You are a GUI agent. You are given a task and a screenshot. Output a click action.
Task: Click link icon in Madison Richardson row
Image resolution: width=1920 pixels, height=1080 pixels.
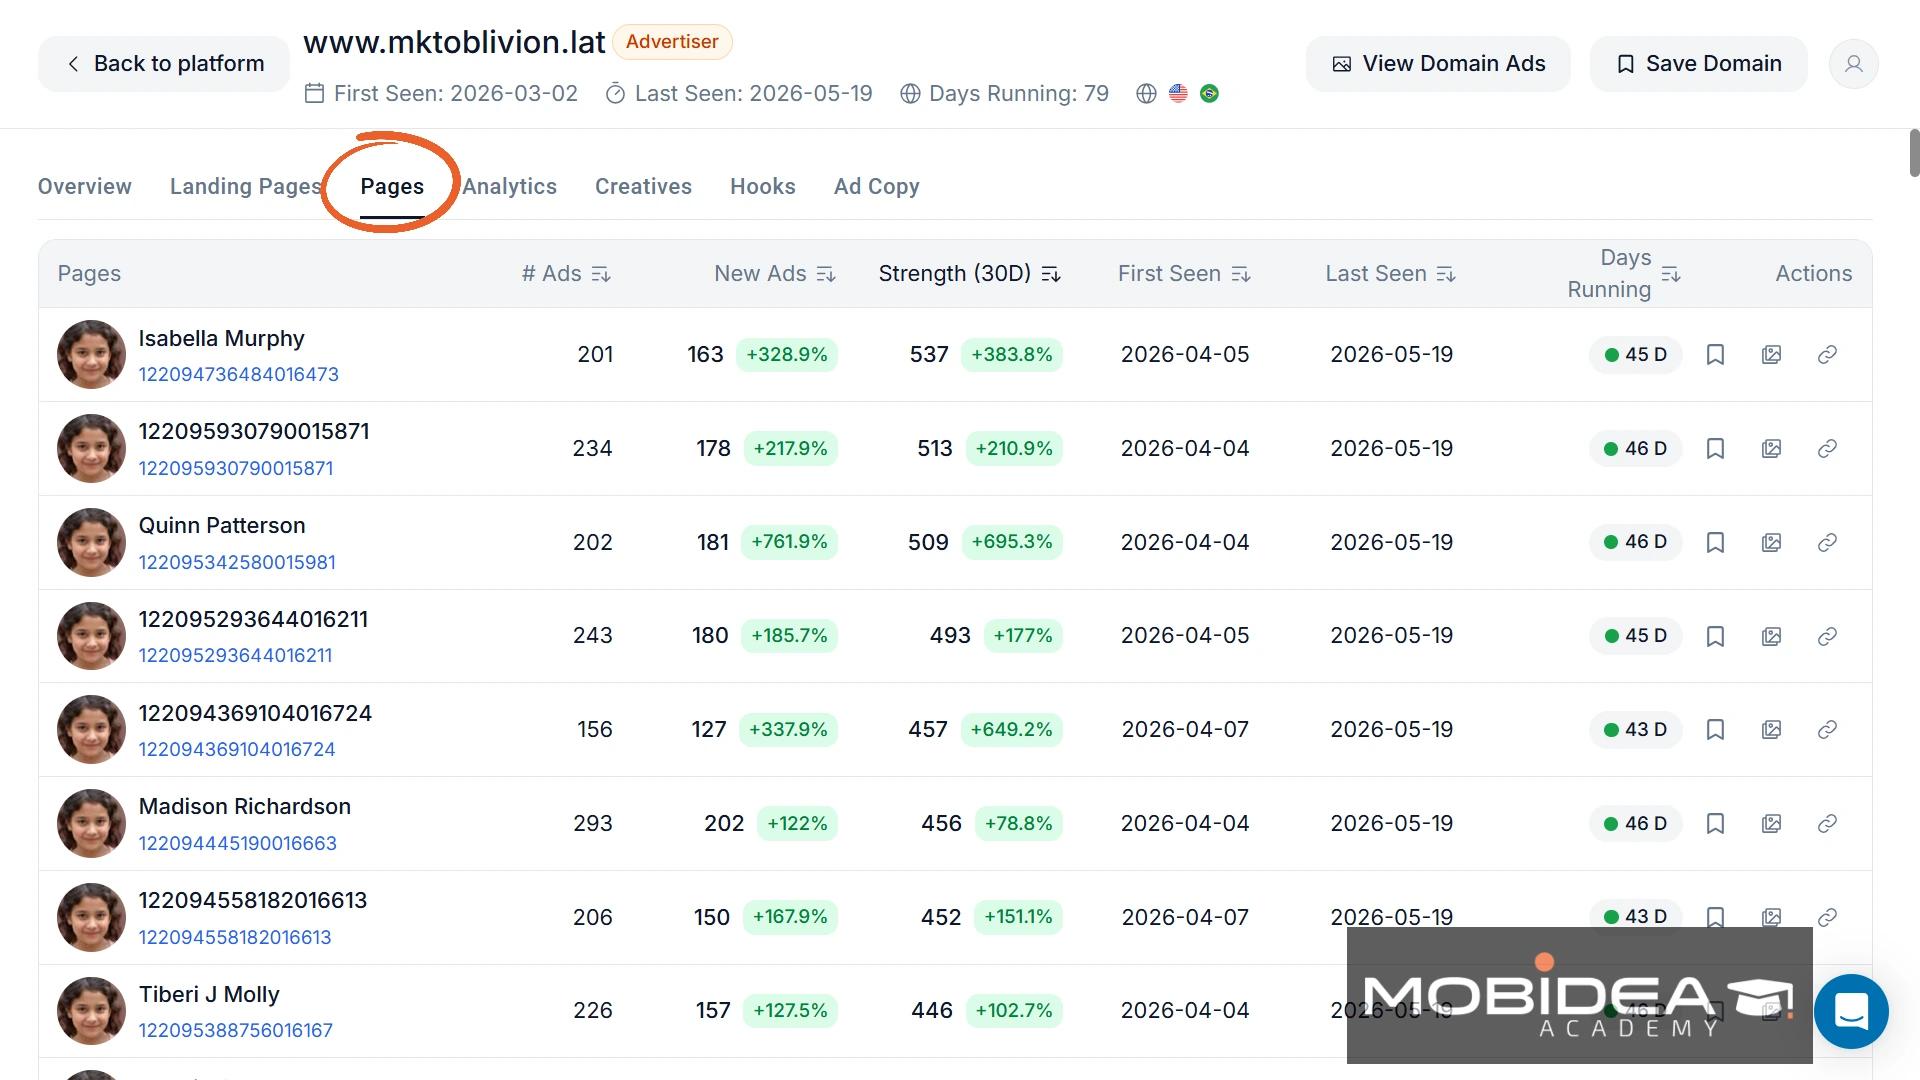point(1827,823)
